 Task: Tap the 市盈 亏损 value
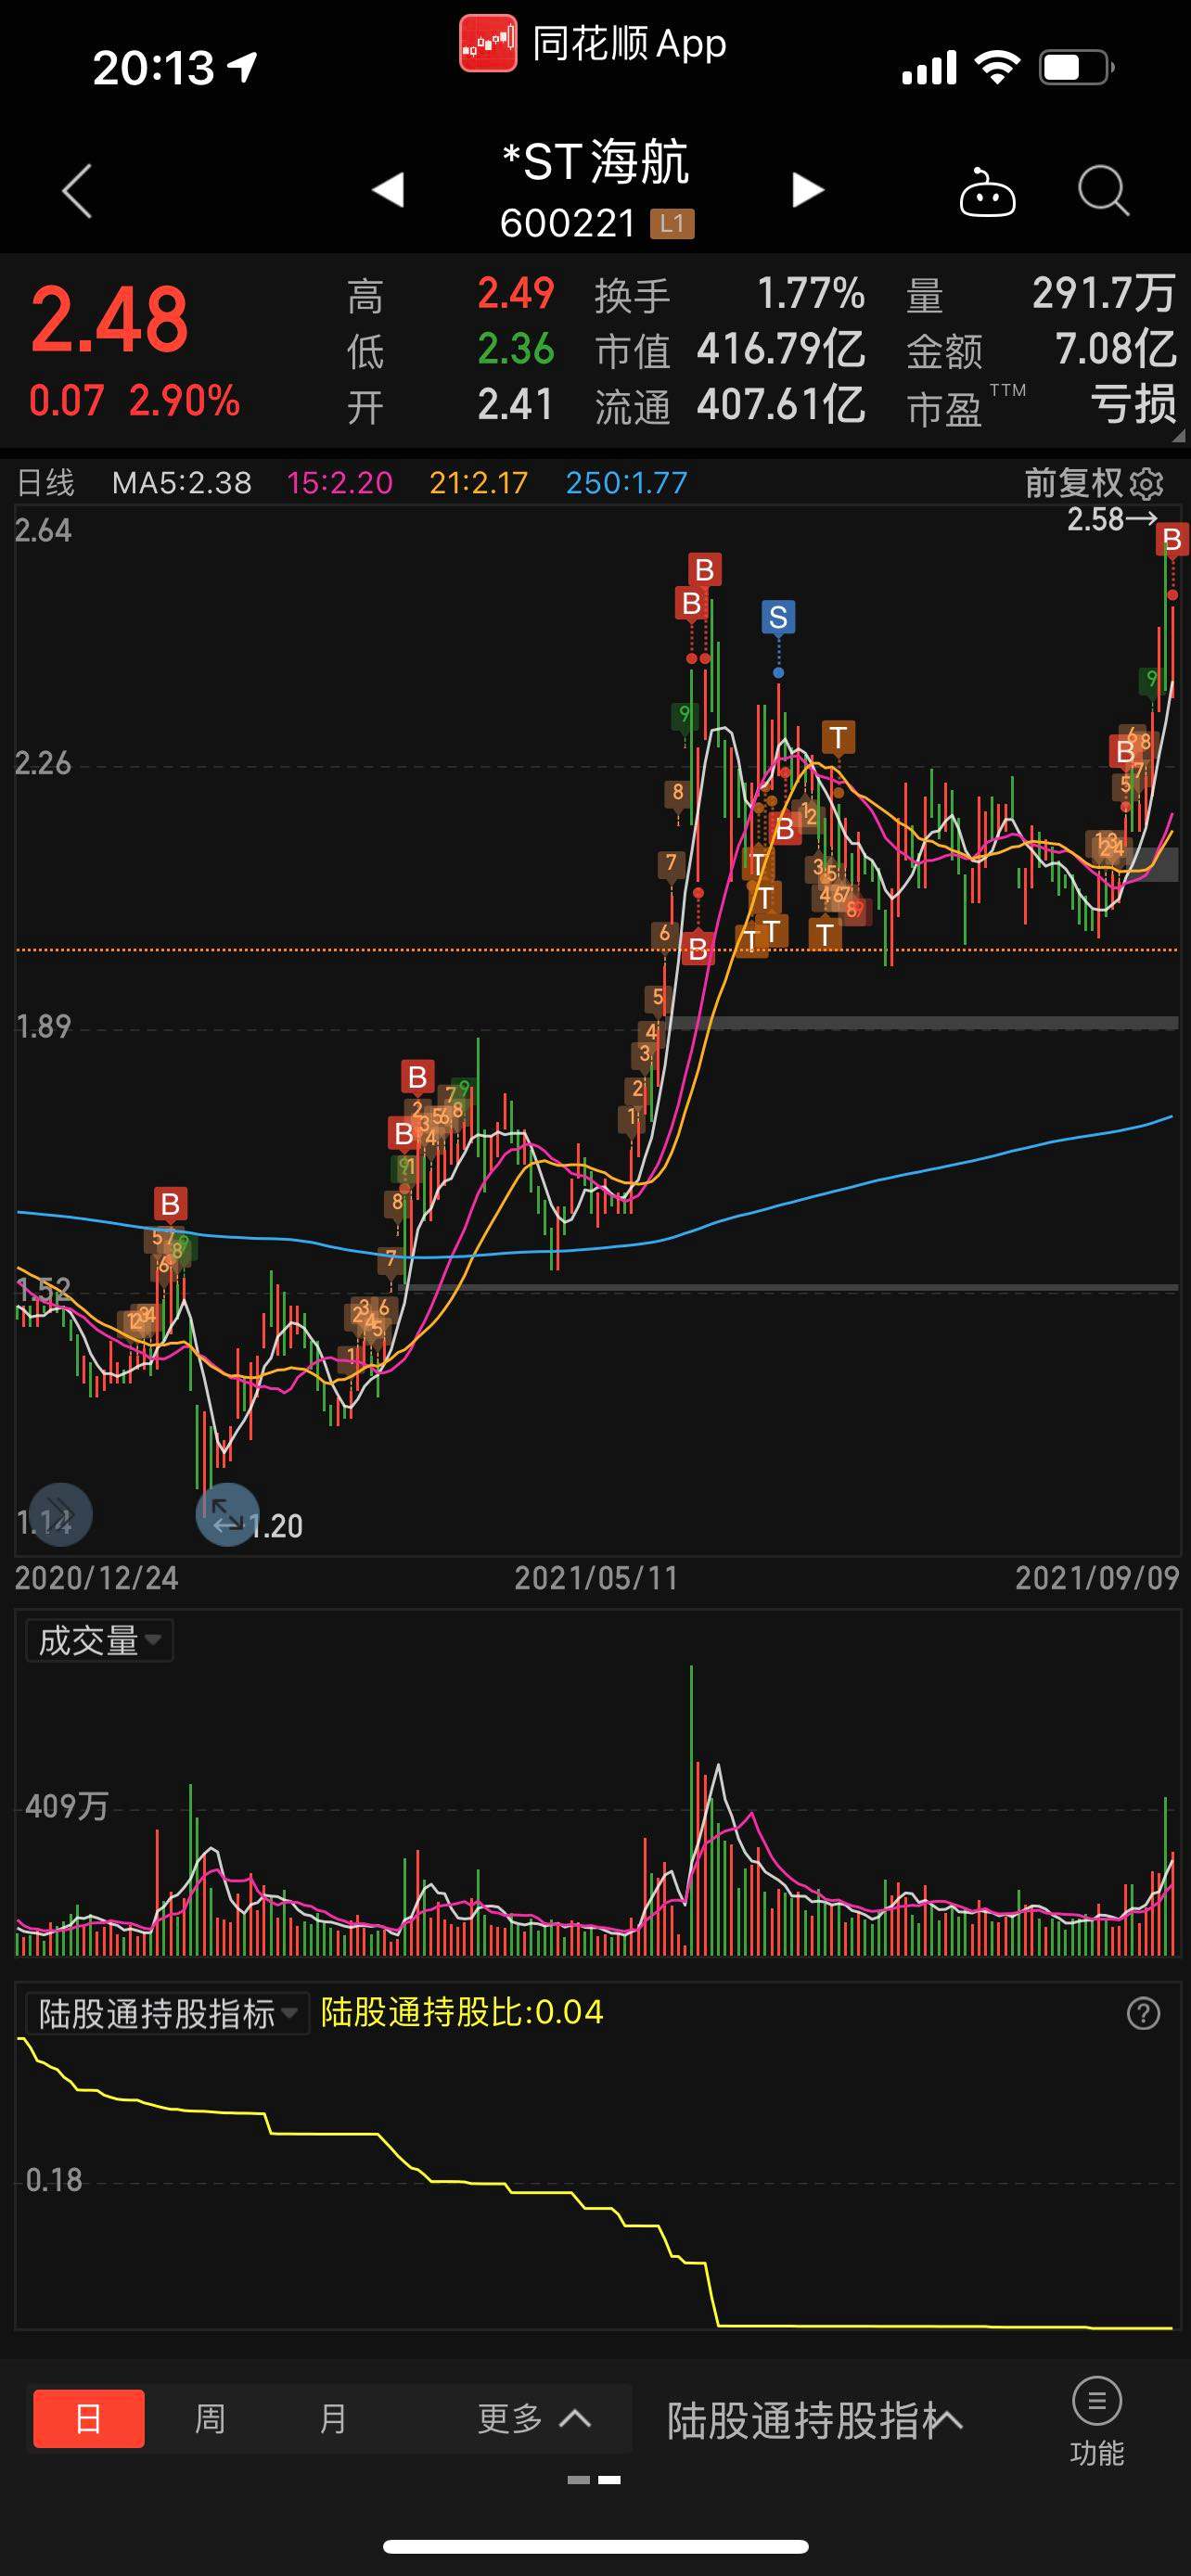pyautogui.click(x=1133, y=405)
